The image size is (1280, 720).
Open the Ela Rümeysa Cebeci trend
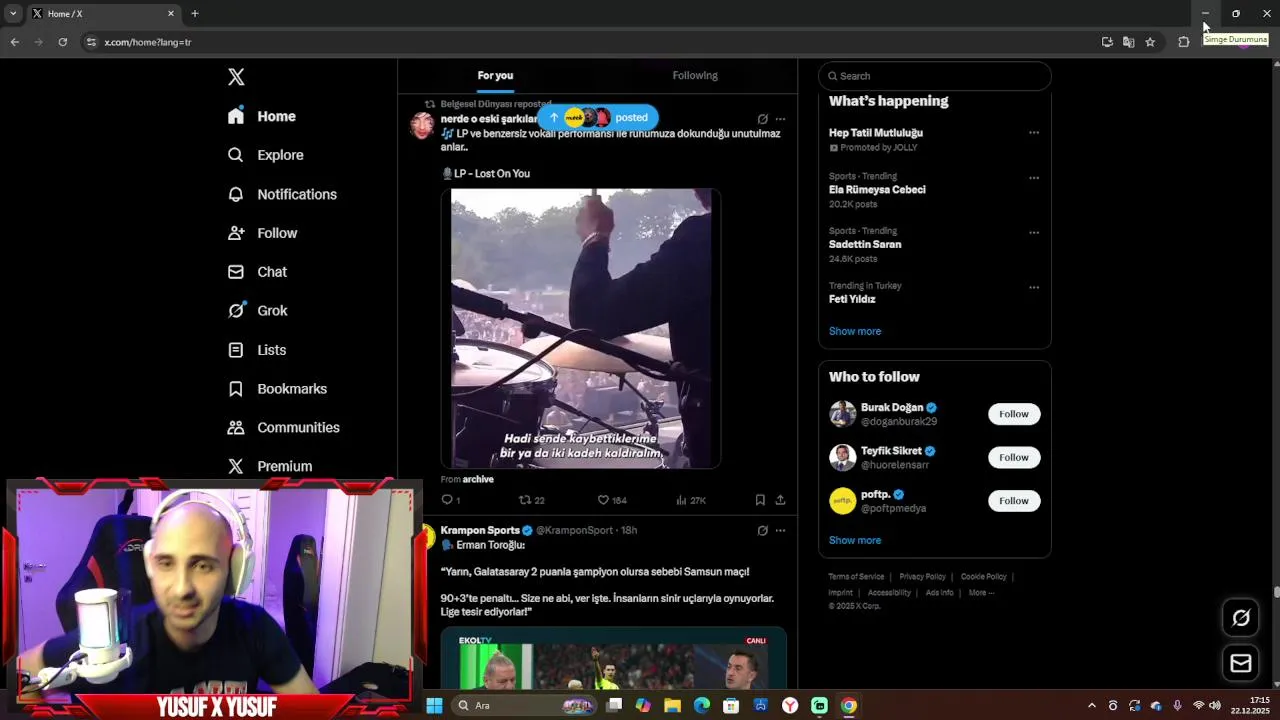click(877, 190)
